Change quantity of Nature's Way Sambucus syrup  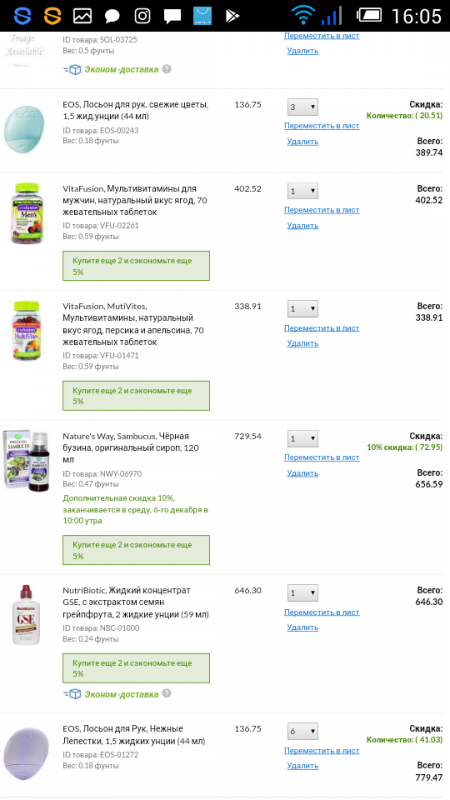point(303,439)
